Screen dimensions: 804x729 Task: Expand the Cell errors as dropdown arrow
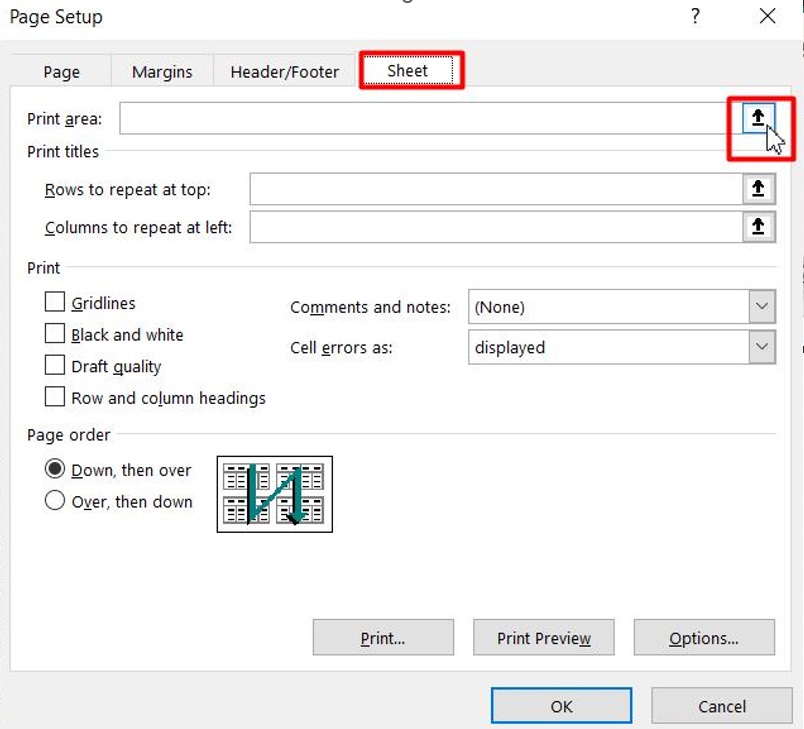point(762,347)
